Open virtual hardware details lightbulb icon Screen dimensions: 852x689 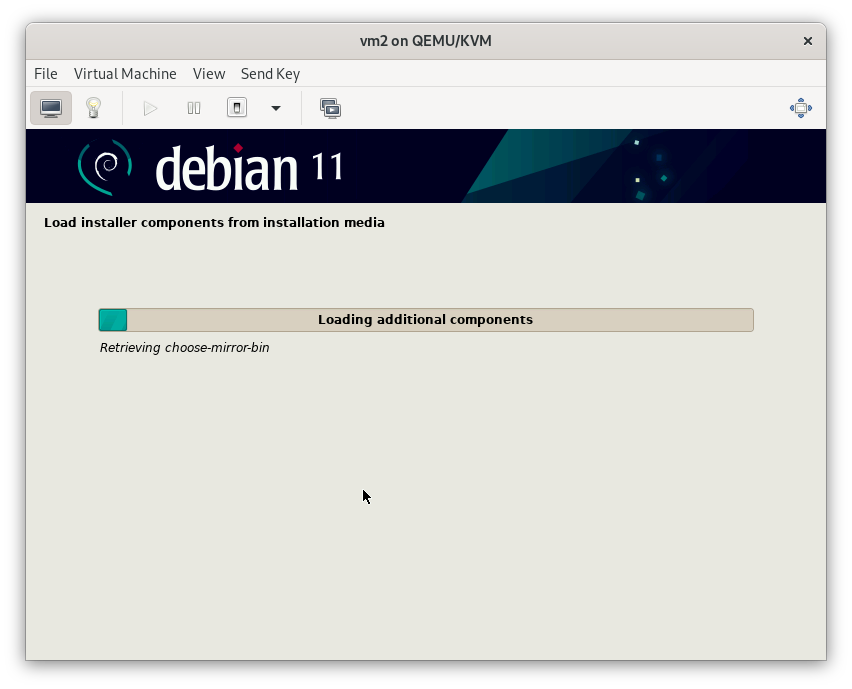coord(93,108)
